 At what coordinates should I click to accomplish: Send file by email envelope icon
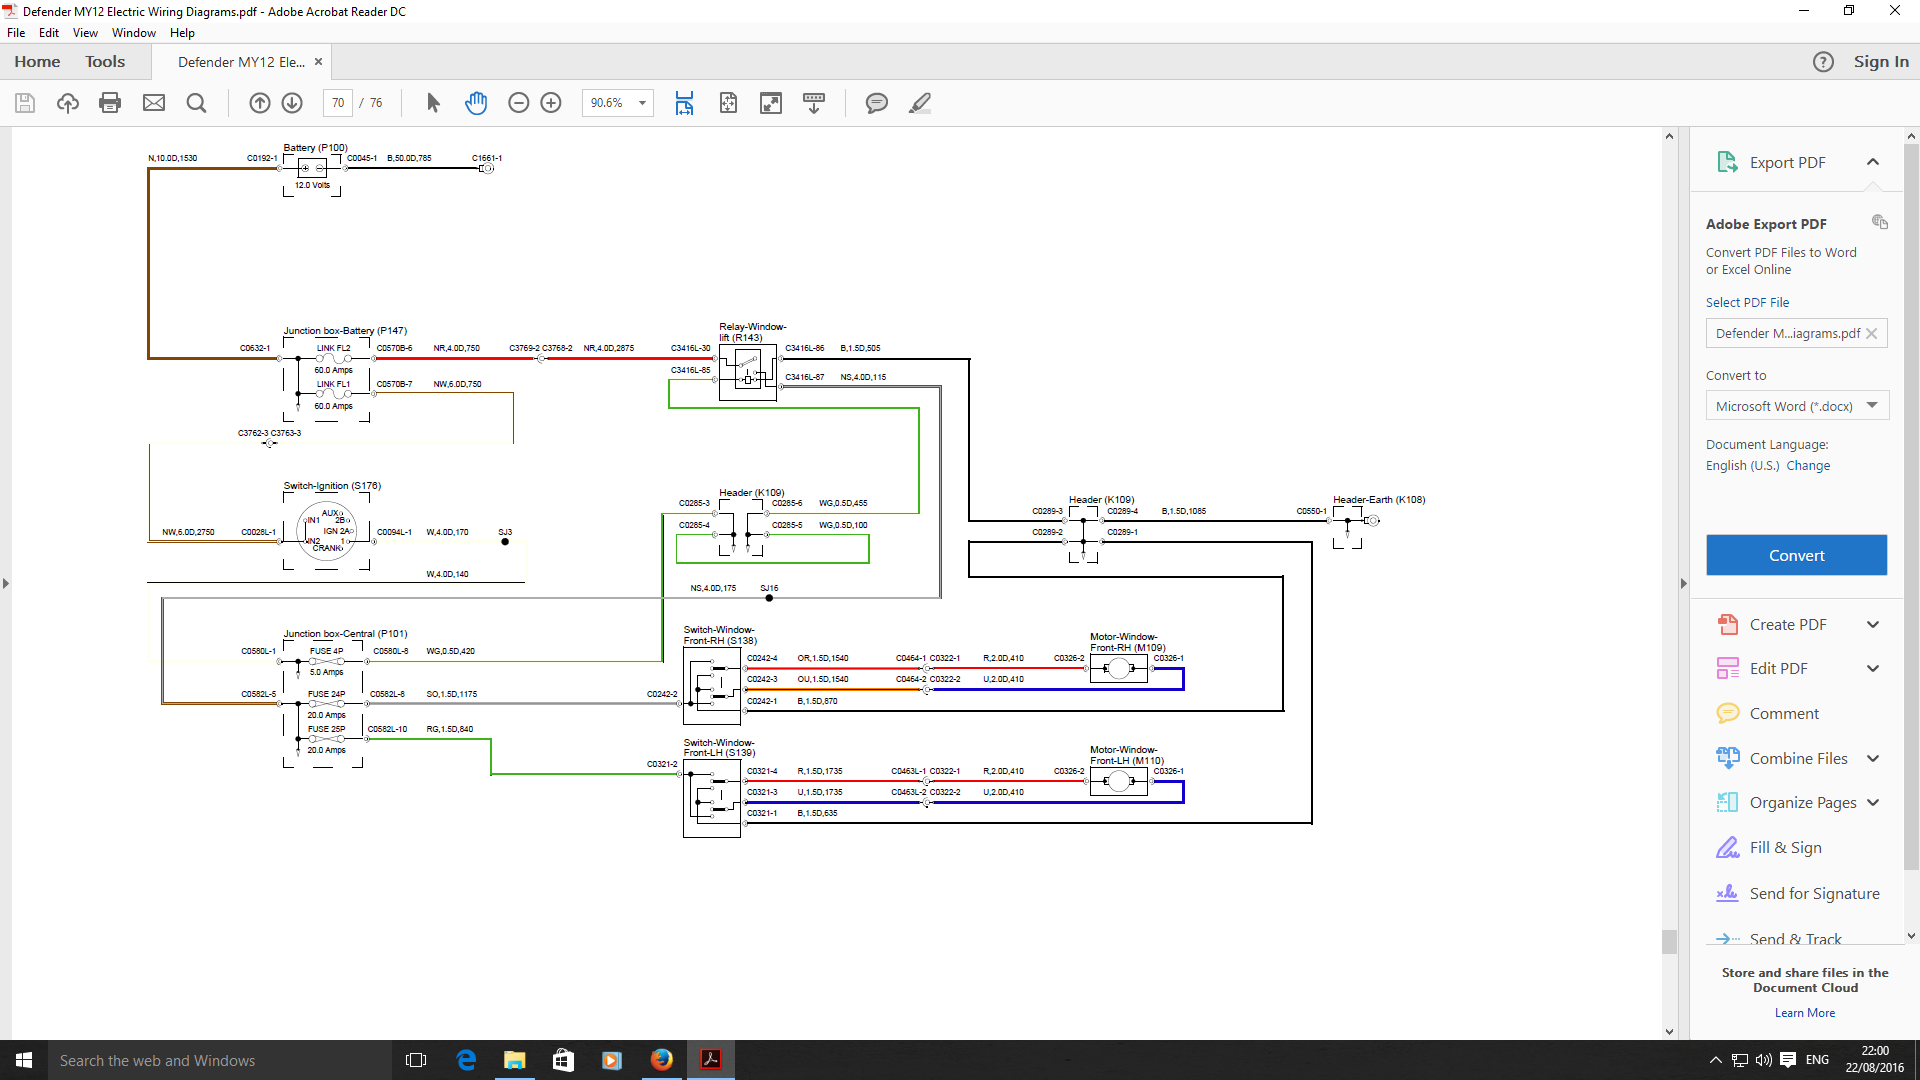point(154,103)
